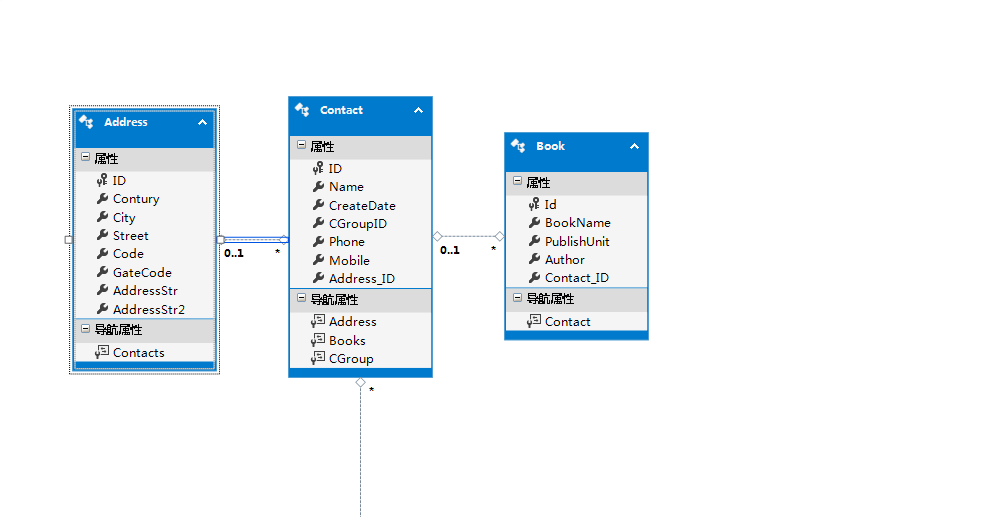Click the Address entity type icon
This screenshot has width=1003, height=517.
[x=86, y=121]
